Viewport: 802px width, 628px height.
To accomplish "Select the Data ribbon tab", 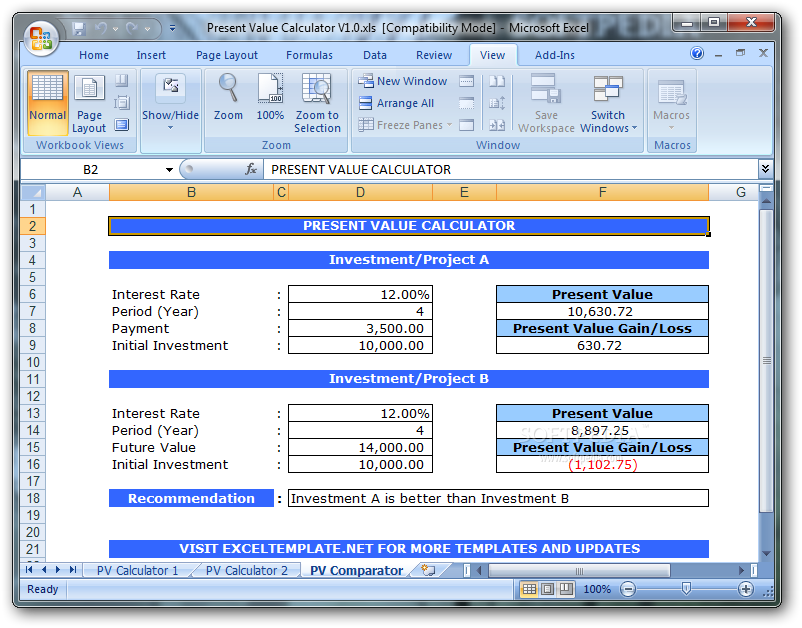I will tap(374, 55).
